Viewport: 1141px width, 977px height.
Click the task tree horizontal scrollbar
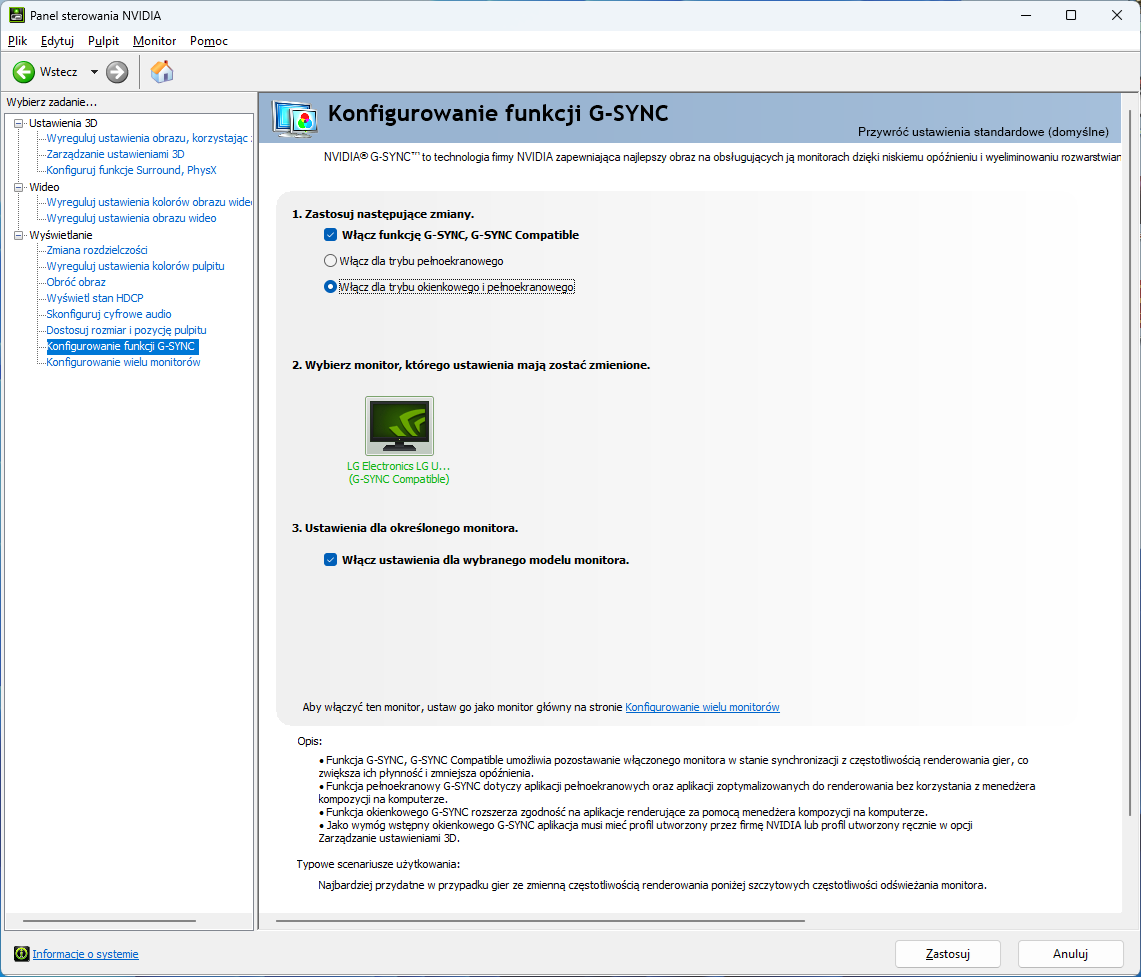[110, 921]
